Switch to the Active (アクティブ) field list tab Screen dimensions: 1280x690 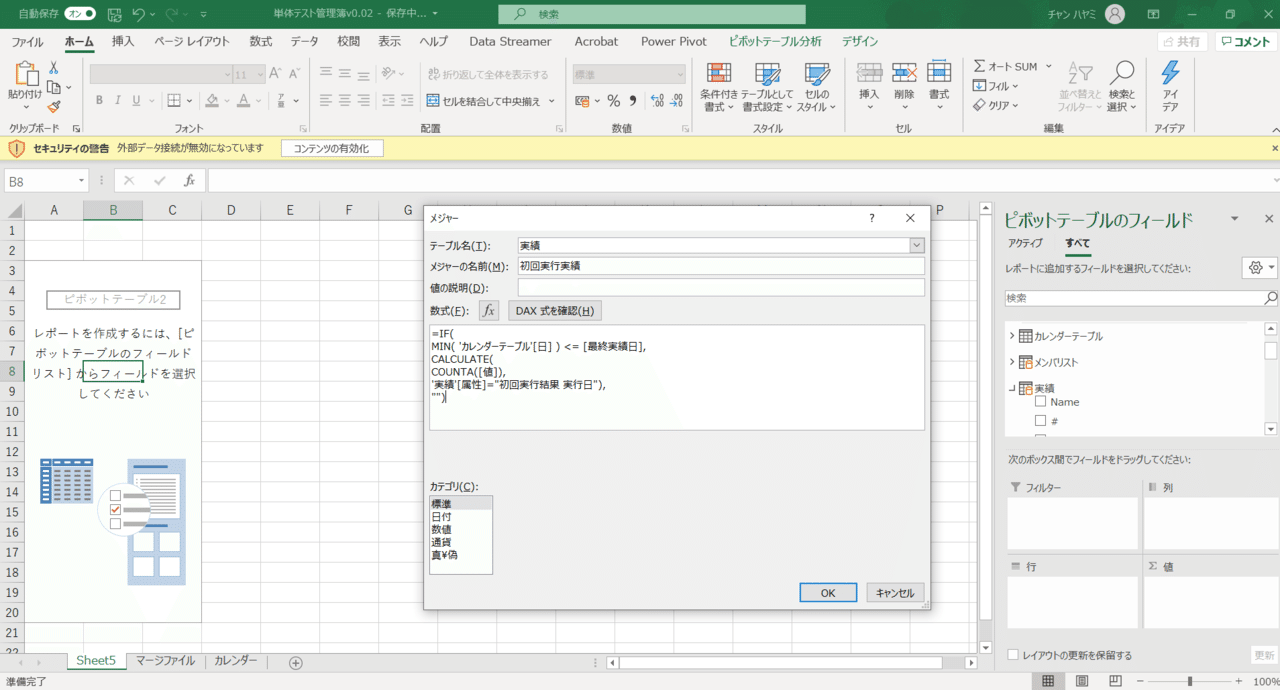(x=1025, y=243)
